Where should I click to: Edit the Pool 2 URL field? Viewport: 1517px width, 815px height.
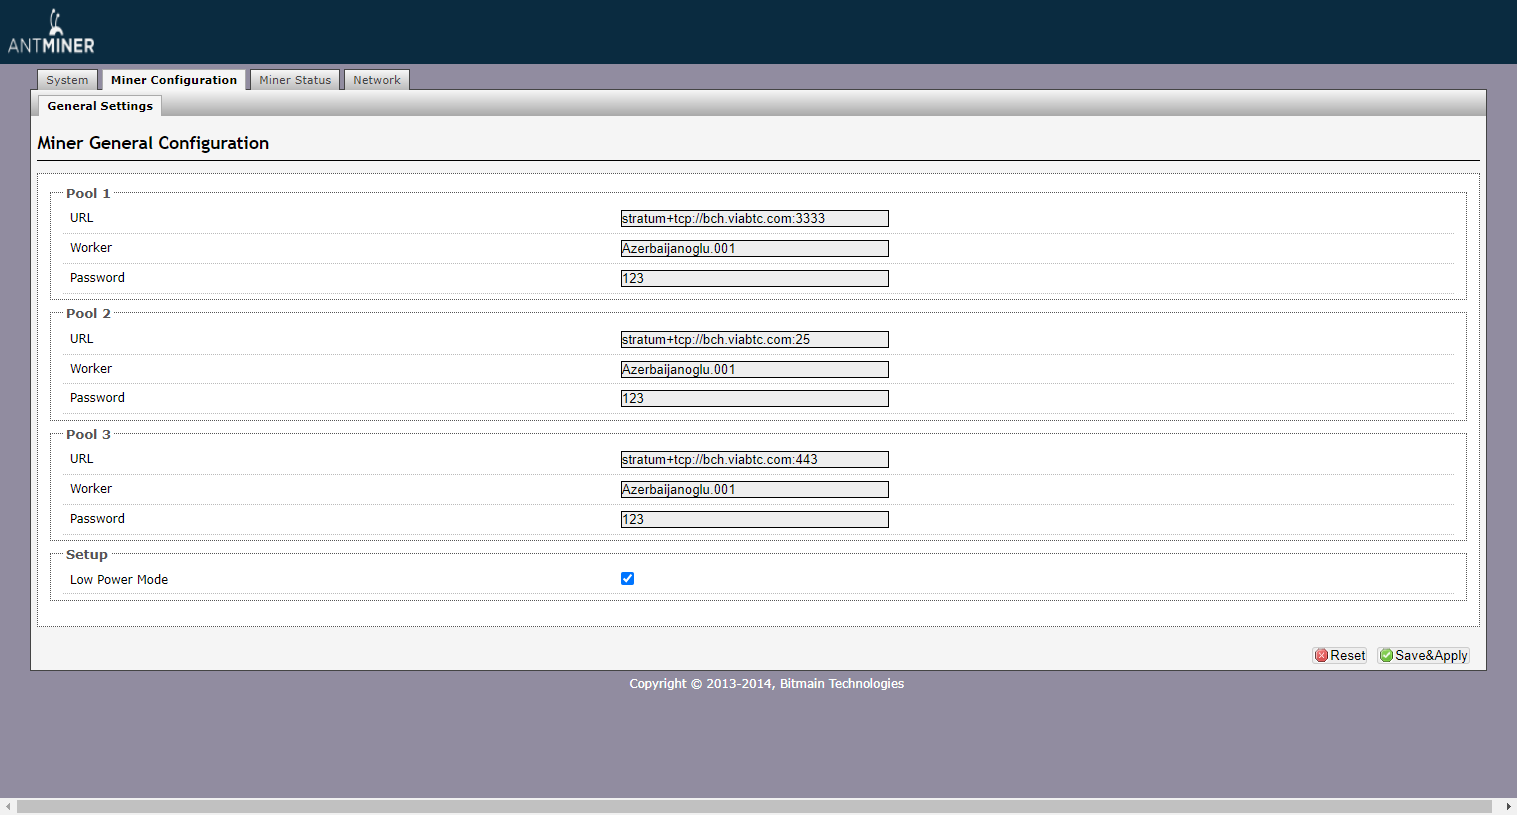pyautogui.click(x=754, y=340)
